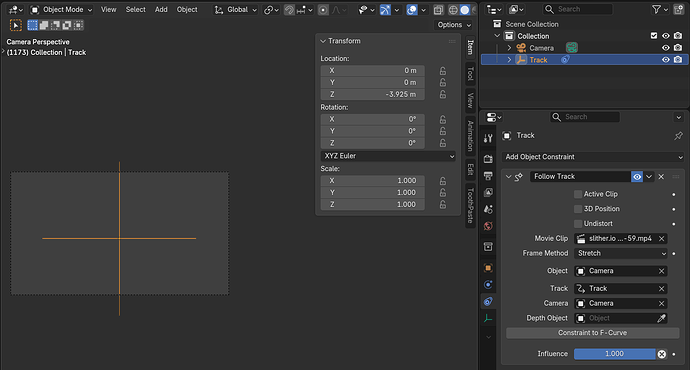Hide Track object in outliner viewport

coord(665,60)
